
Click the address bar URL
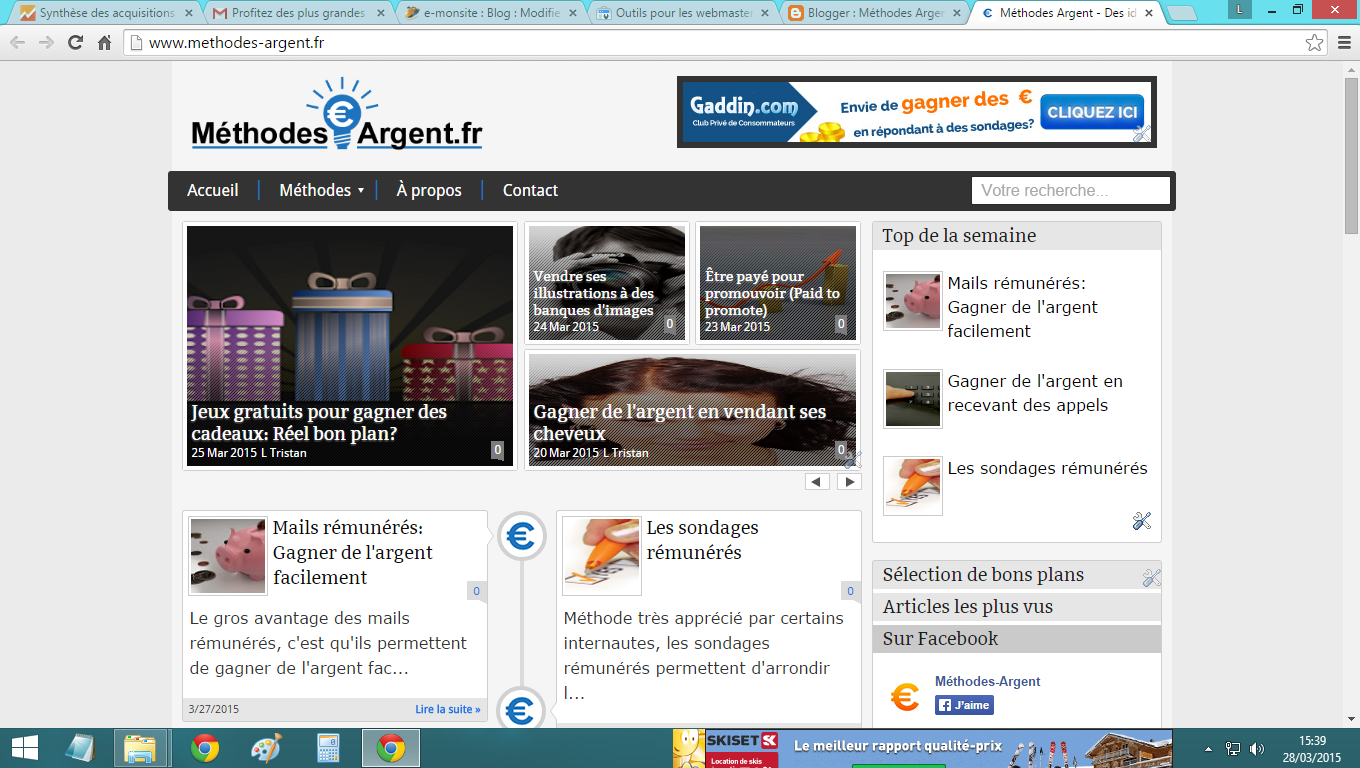(x=236, y=43)
